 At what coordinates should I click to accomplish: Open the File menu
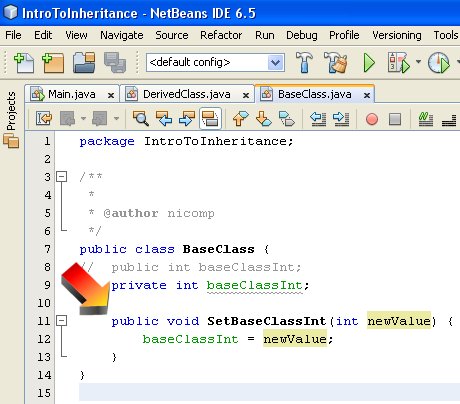(x=13, y=35)
